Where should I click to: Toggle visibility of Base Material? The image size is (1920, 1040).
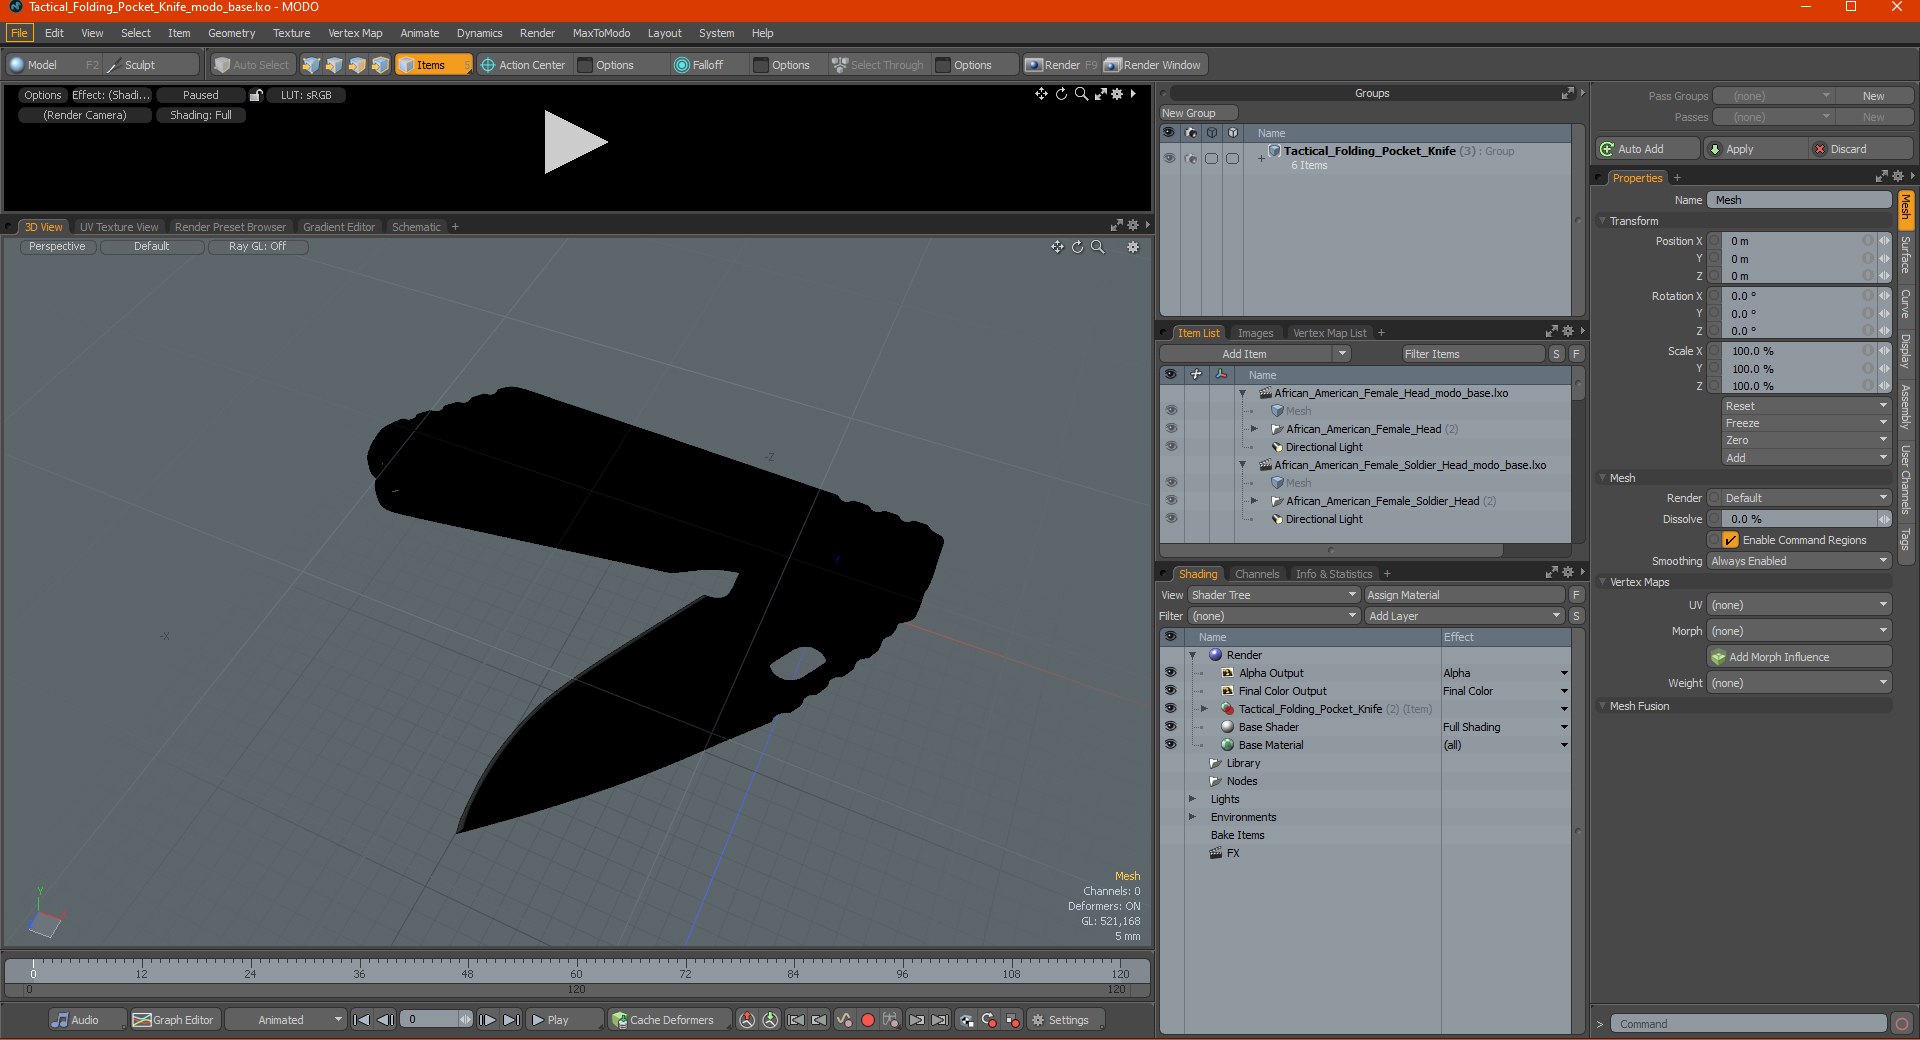click(1170, 745)
